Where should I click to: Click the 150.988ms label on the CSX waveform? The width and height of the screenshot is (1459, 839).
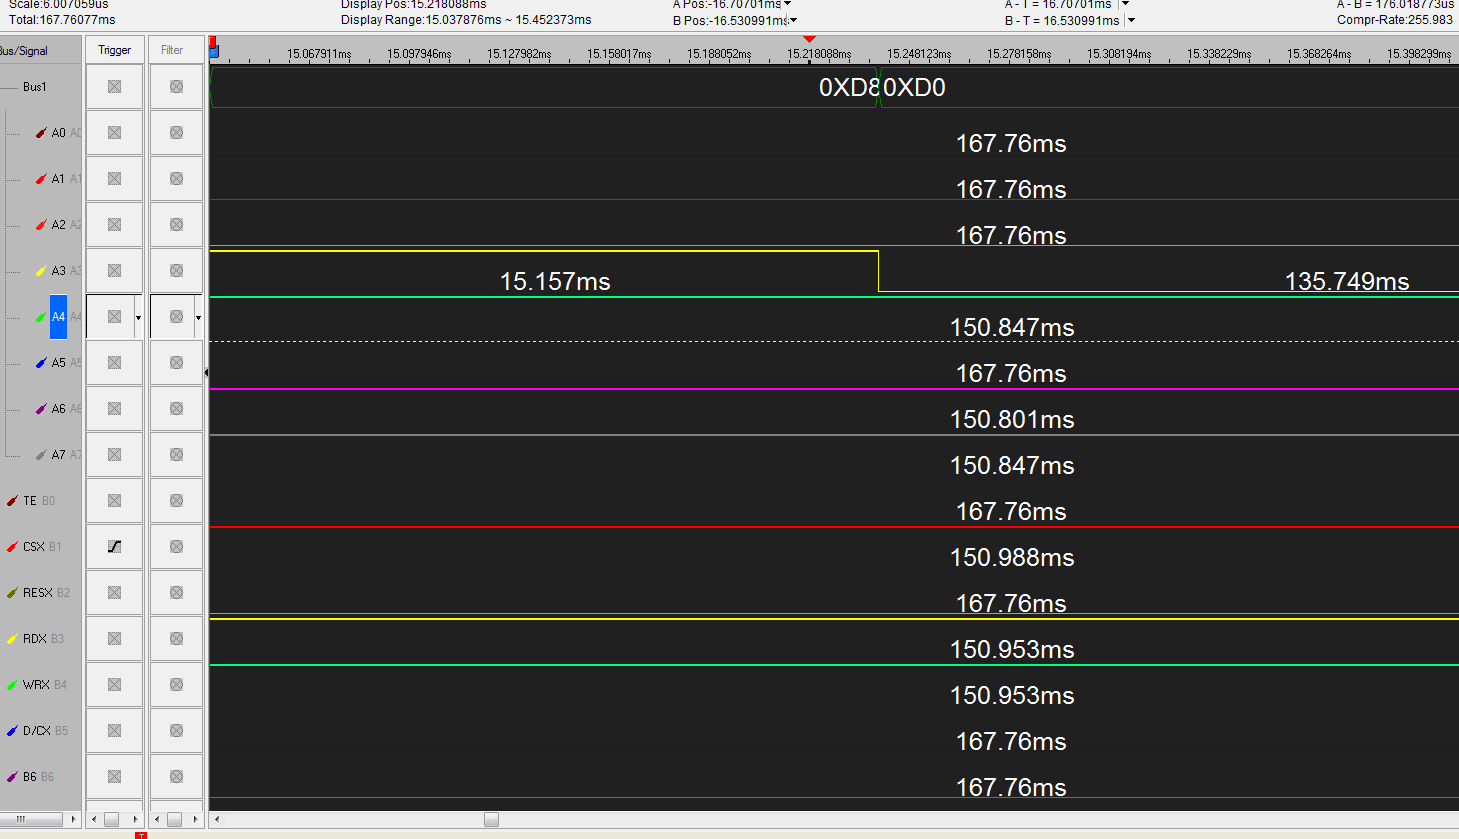(x=1012, y=558)
